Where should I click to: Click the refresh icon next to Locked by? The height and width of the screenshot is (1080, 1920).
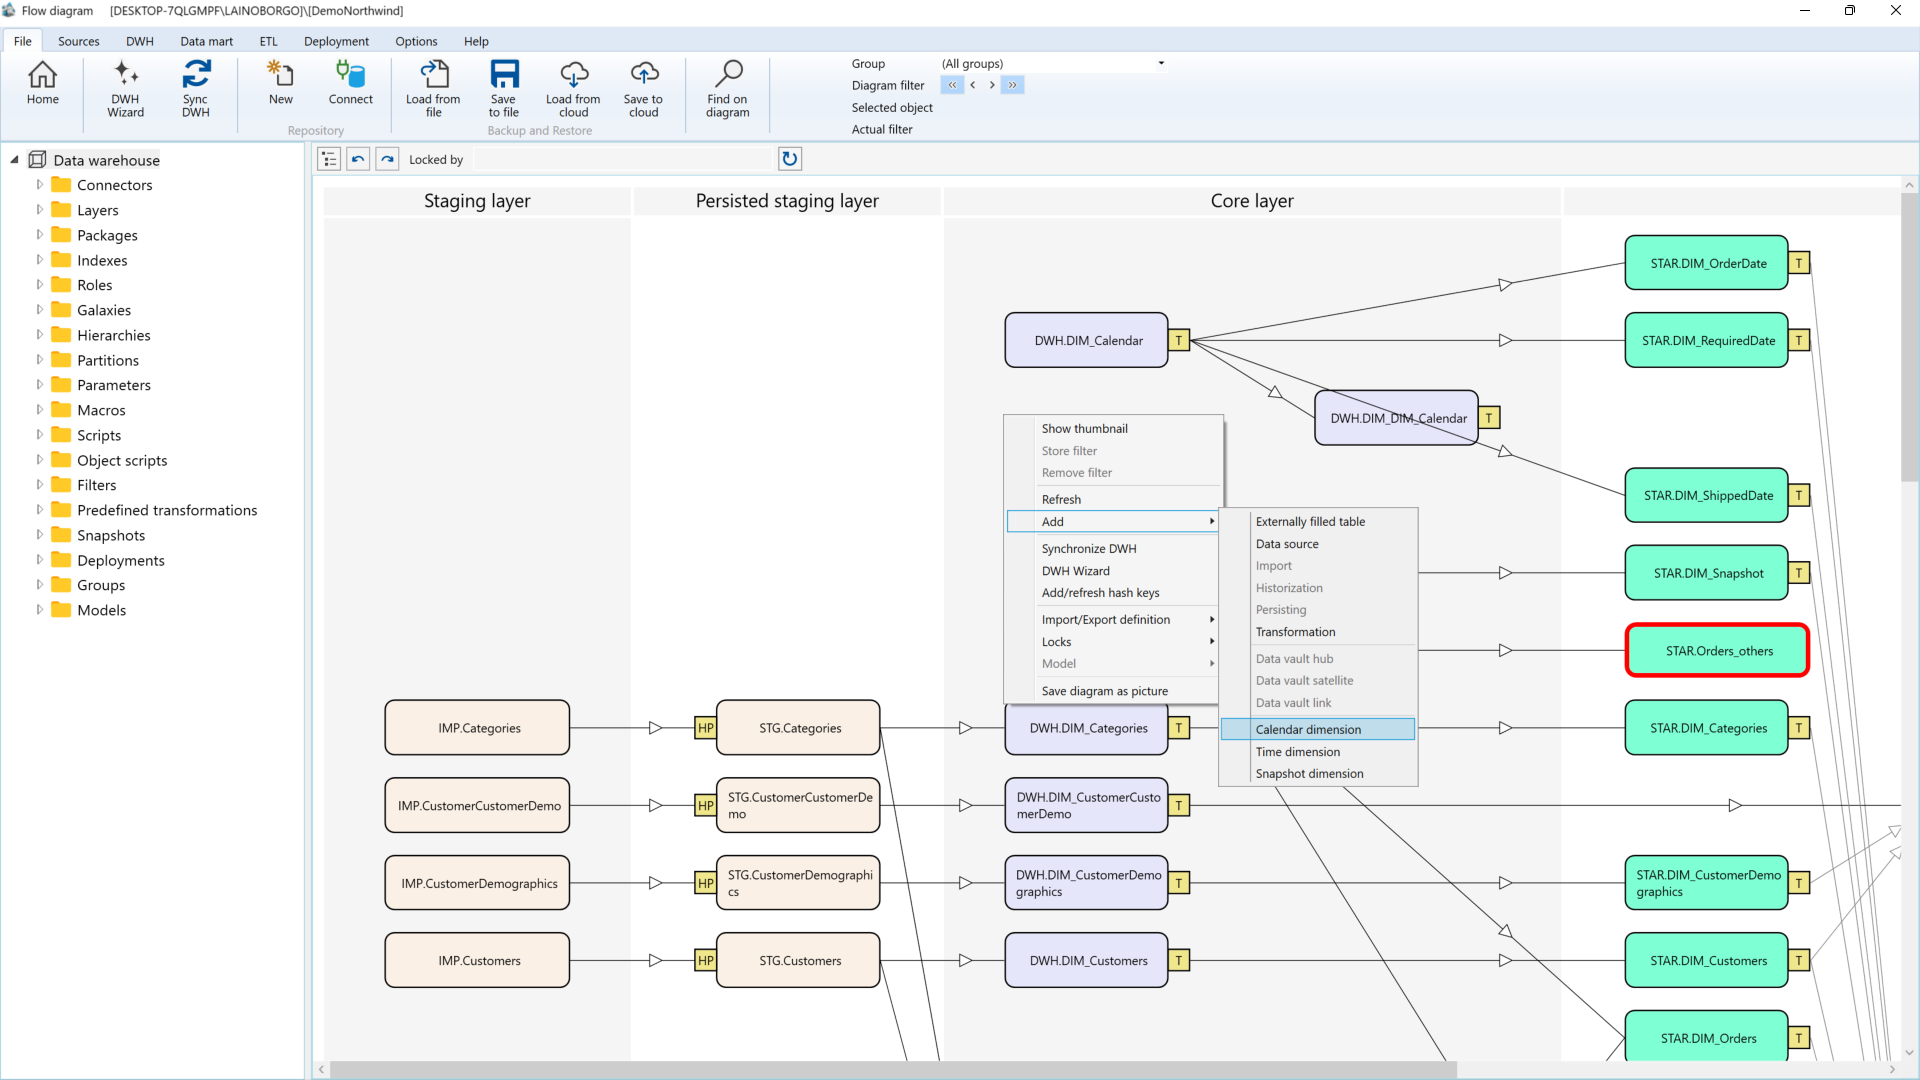[x=790, y=159]
